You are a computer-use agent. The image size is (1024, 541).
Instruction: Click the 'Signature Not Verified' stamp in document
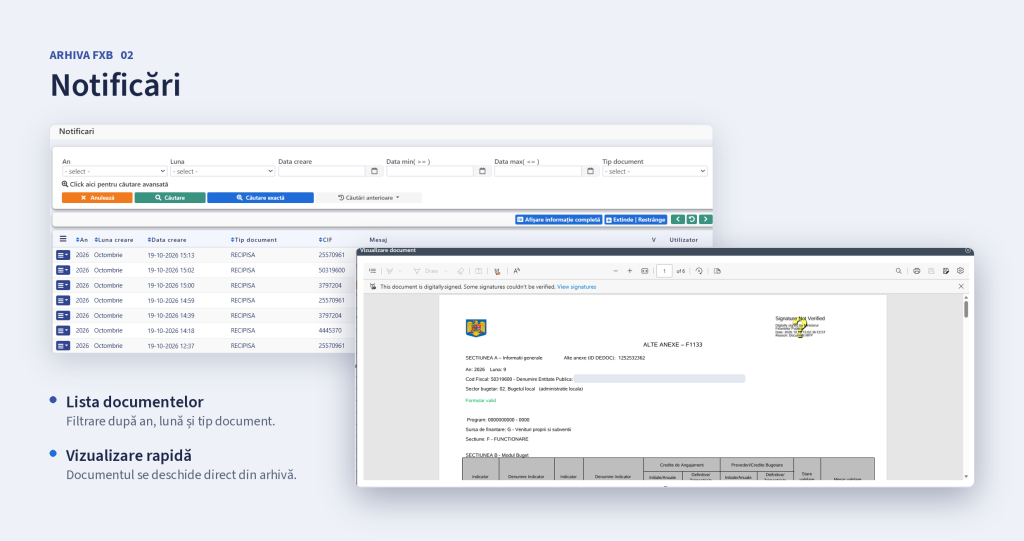[800, 327]
